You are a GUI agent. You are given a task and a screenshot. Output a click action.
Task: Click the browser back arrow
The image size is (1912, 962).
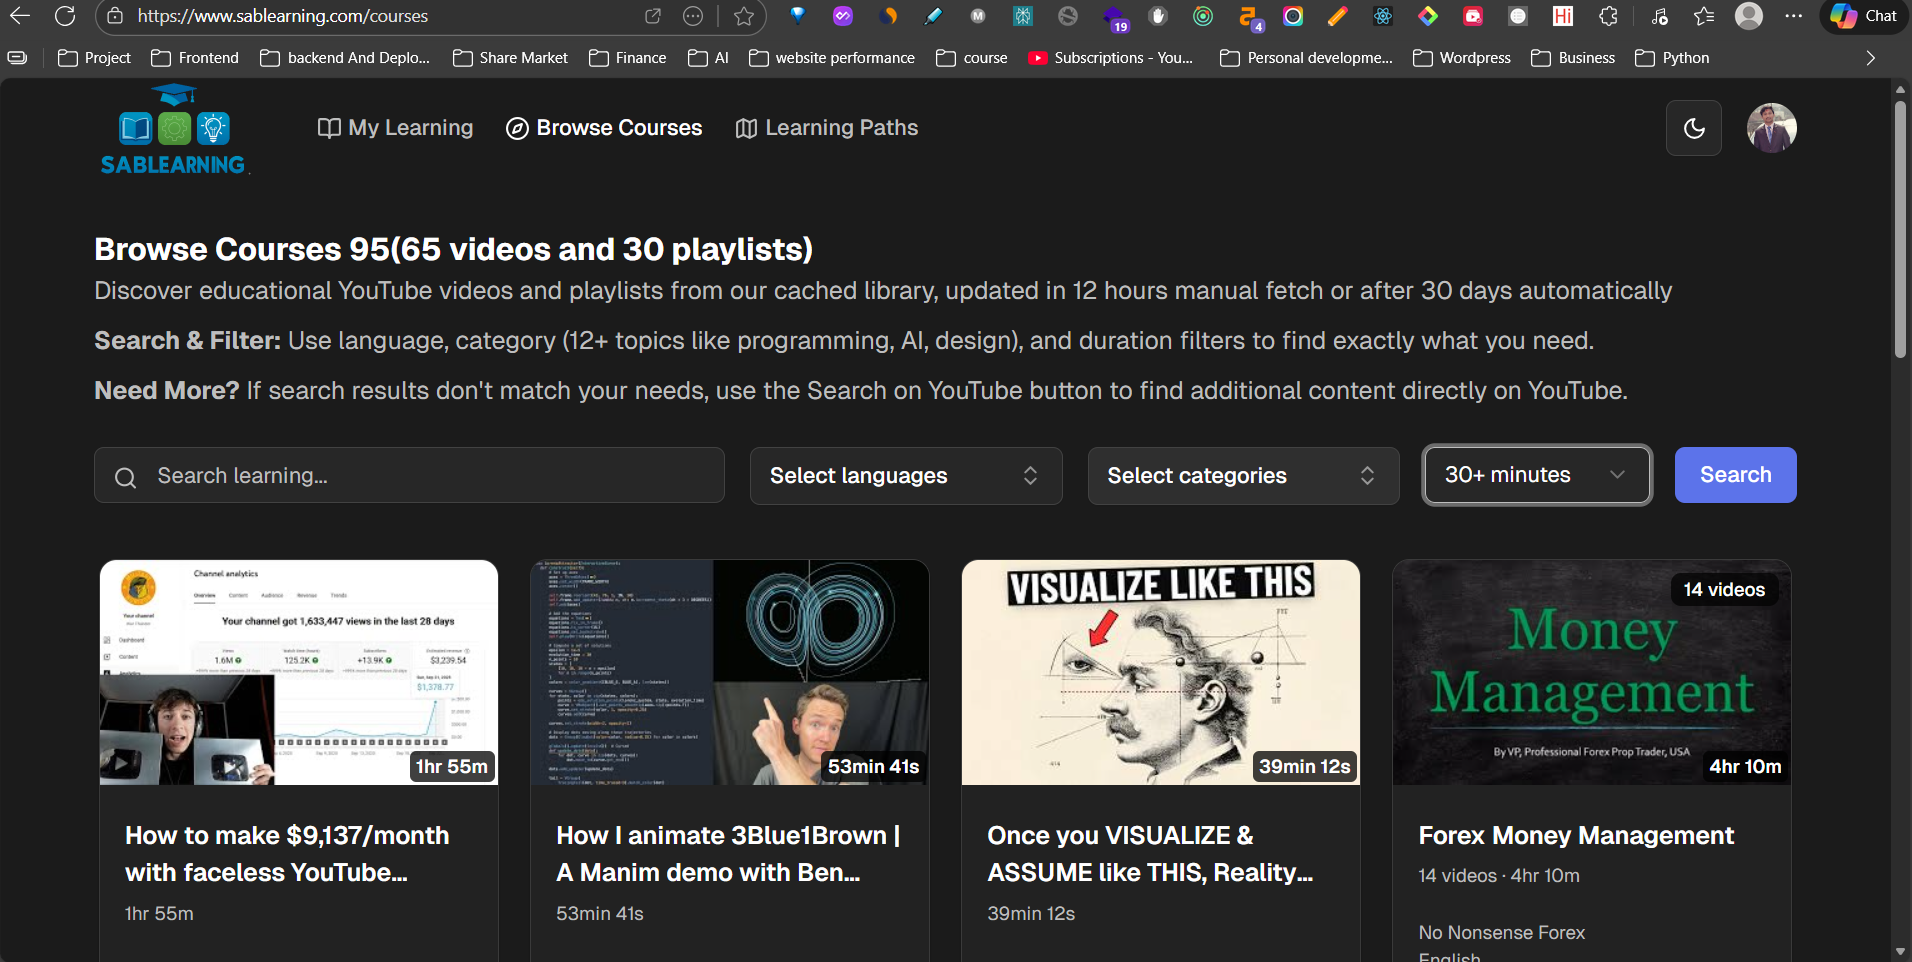(x=20, y=16)
